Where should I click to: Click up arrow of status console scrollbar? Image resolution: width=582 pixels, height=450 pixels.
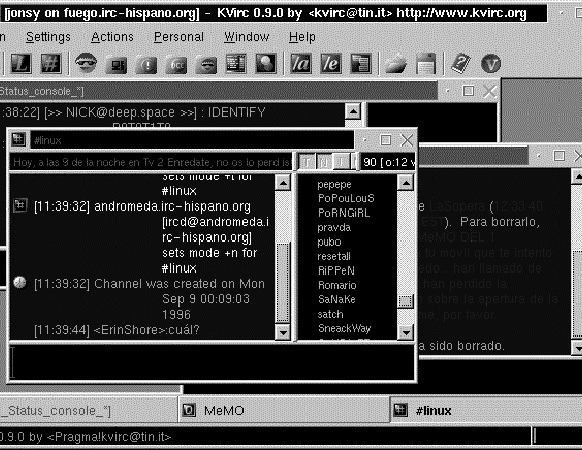353,111
